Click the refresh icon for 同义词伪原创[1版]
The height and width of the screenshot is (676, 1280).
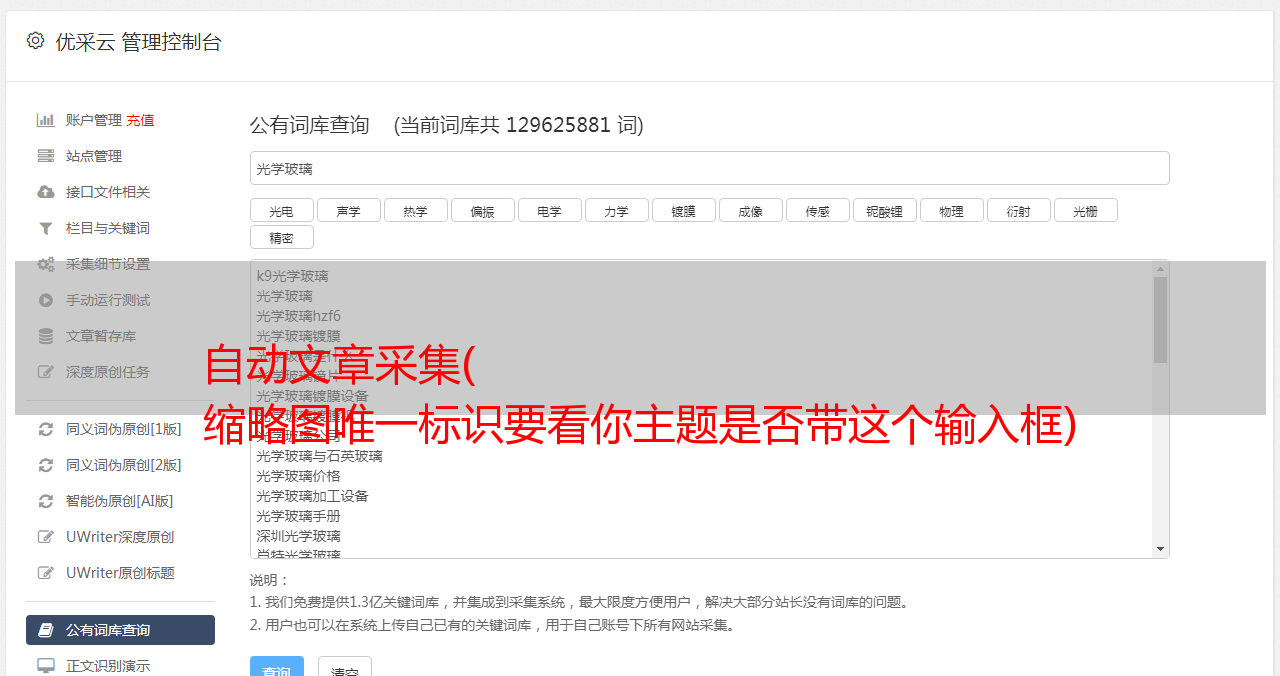point(45,429)
